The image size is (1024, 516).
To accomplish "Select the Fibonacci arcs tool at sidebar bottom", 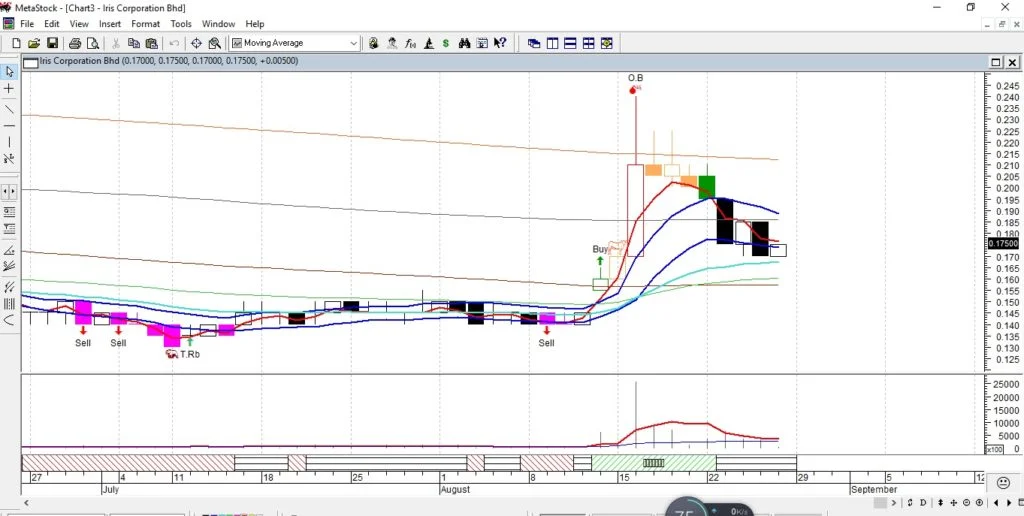I will point(9,320).
